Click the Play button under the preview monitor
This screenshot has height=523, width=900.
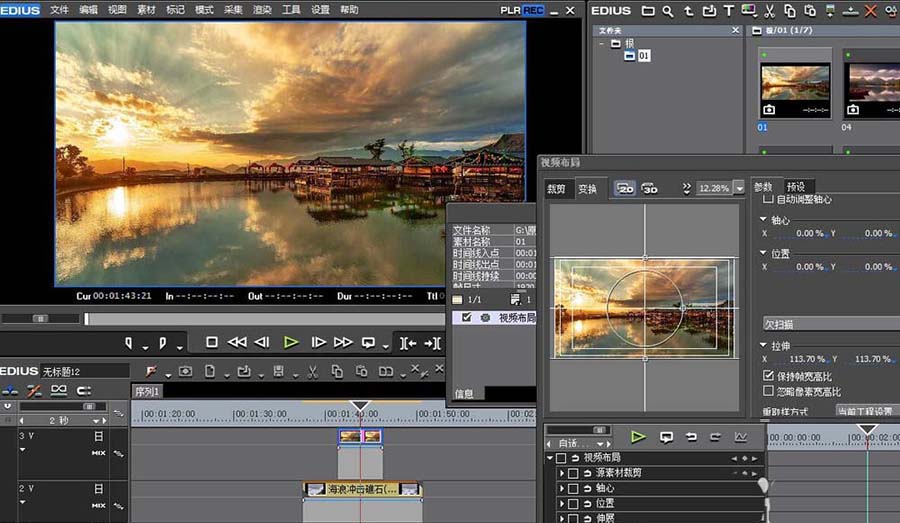point(291,342)
